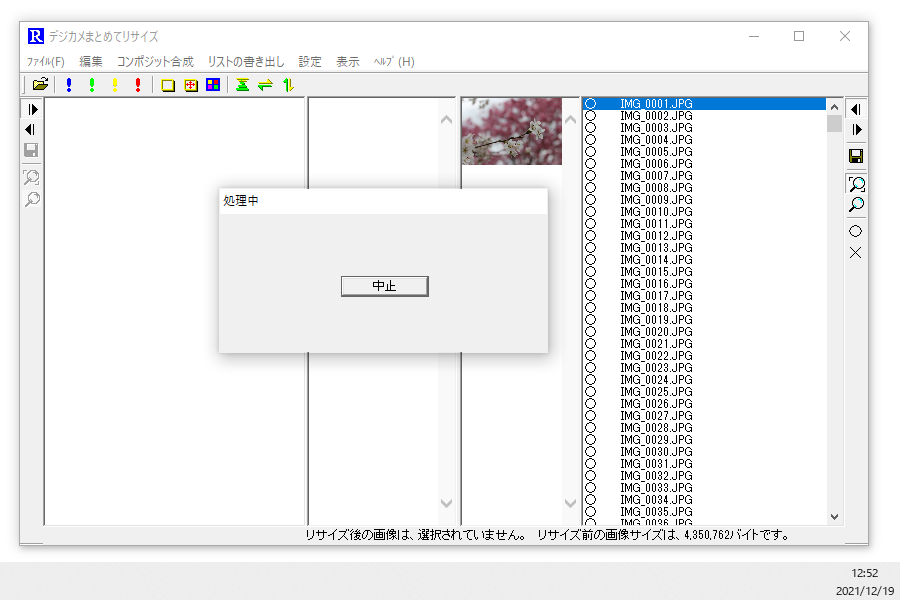Open the ヘルプ(H) menu

coord(394,61)
